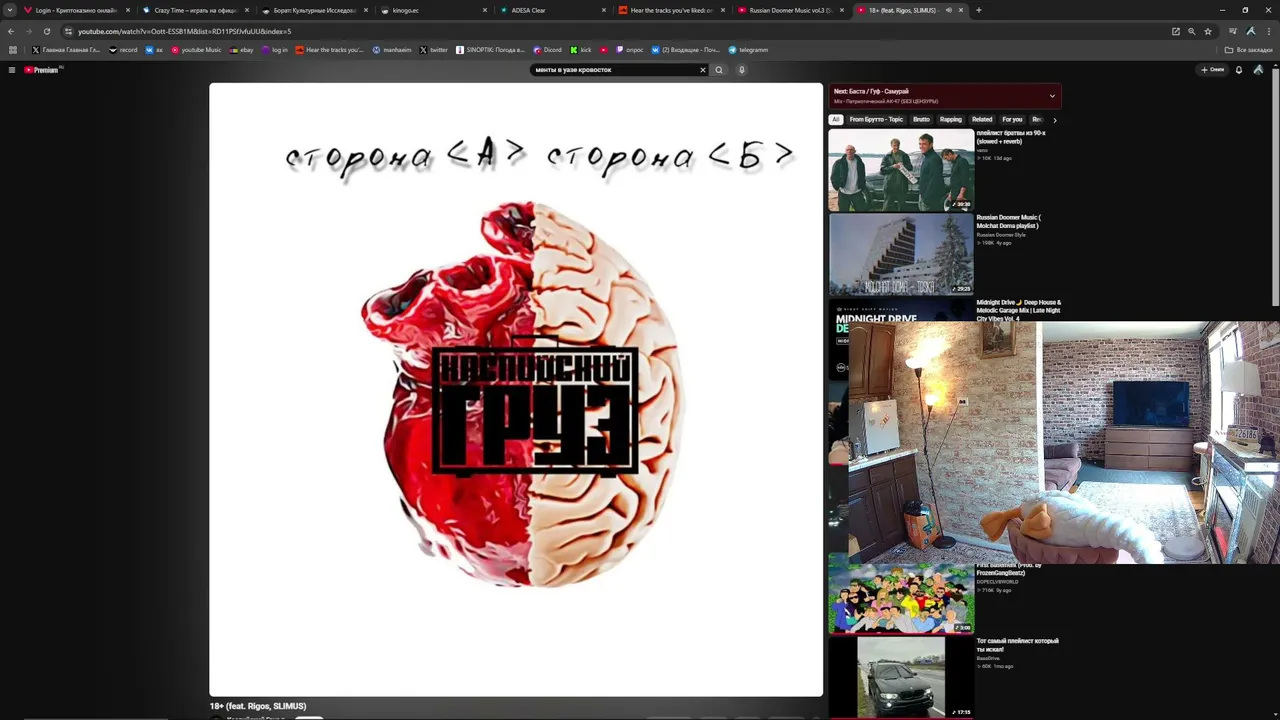Expand the Next: Баста / Гуф playlist panel
Image resolution: width=1280 pixels, height=720 pixels.
tap(1052, 96)
